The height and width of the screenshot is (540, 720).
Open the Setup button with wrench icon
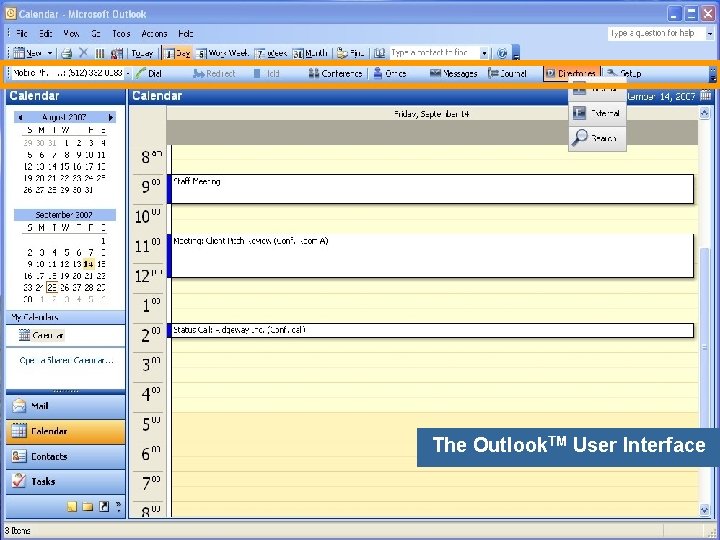624,73
